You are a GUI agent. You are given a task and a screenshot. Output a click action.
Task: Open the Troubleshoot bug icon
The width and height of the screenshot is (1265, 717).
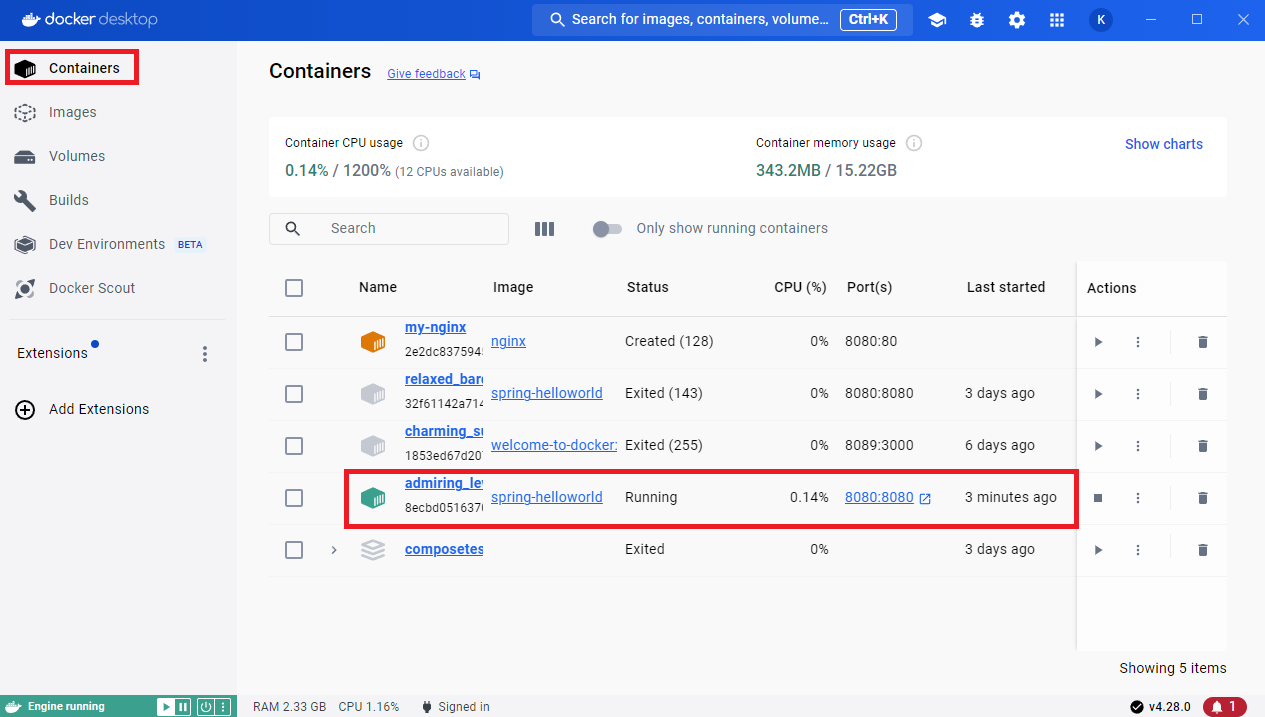tap(977, 20)
